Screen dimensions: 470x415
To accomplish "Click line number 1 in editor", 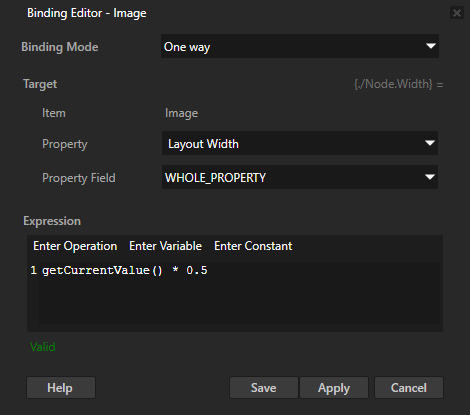I will point(33,270).
